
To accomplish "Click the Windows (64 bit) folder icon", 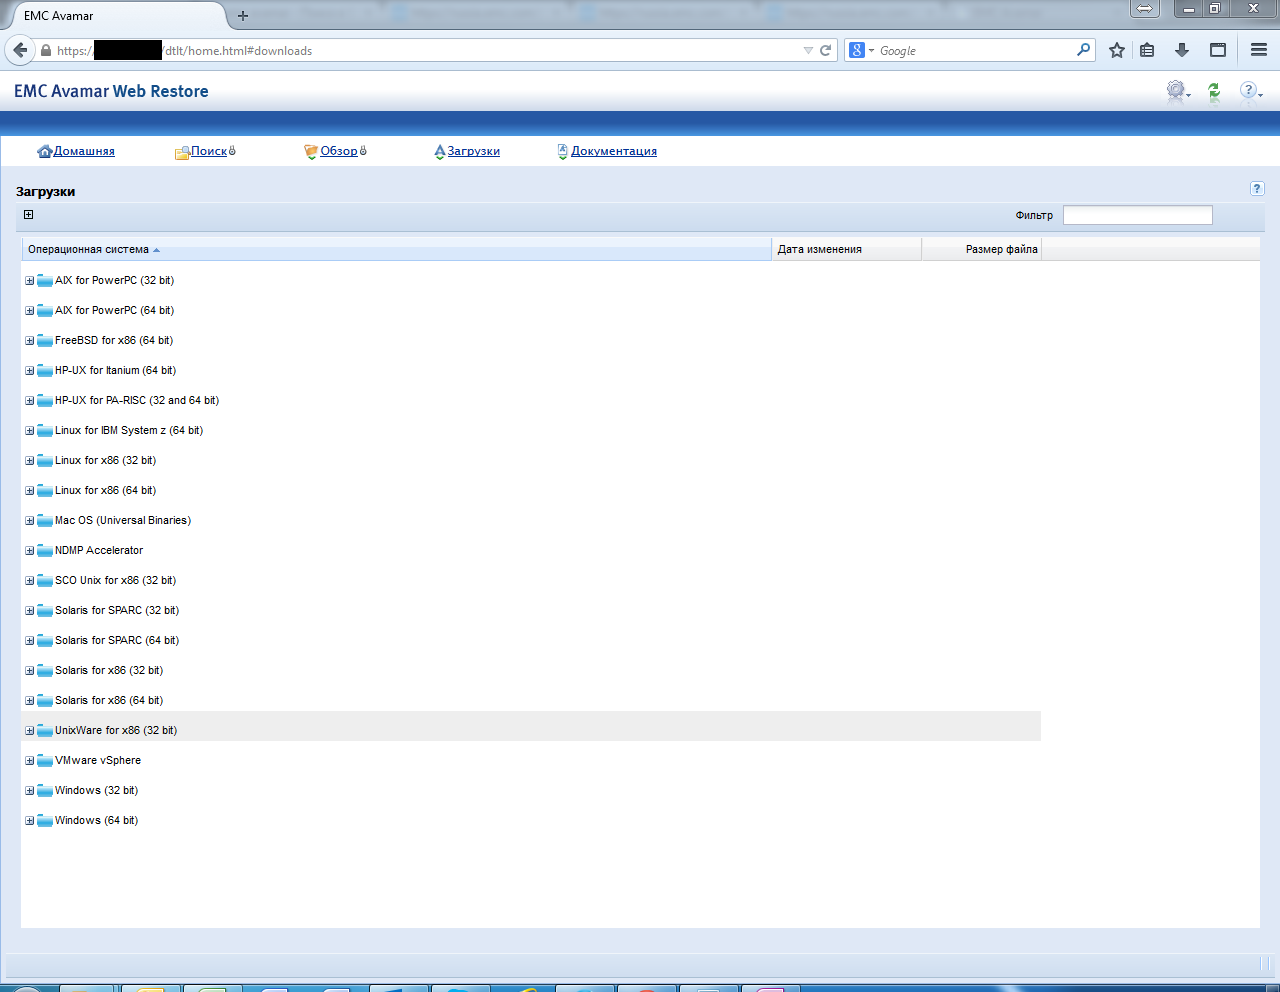I will [45, 821].
